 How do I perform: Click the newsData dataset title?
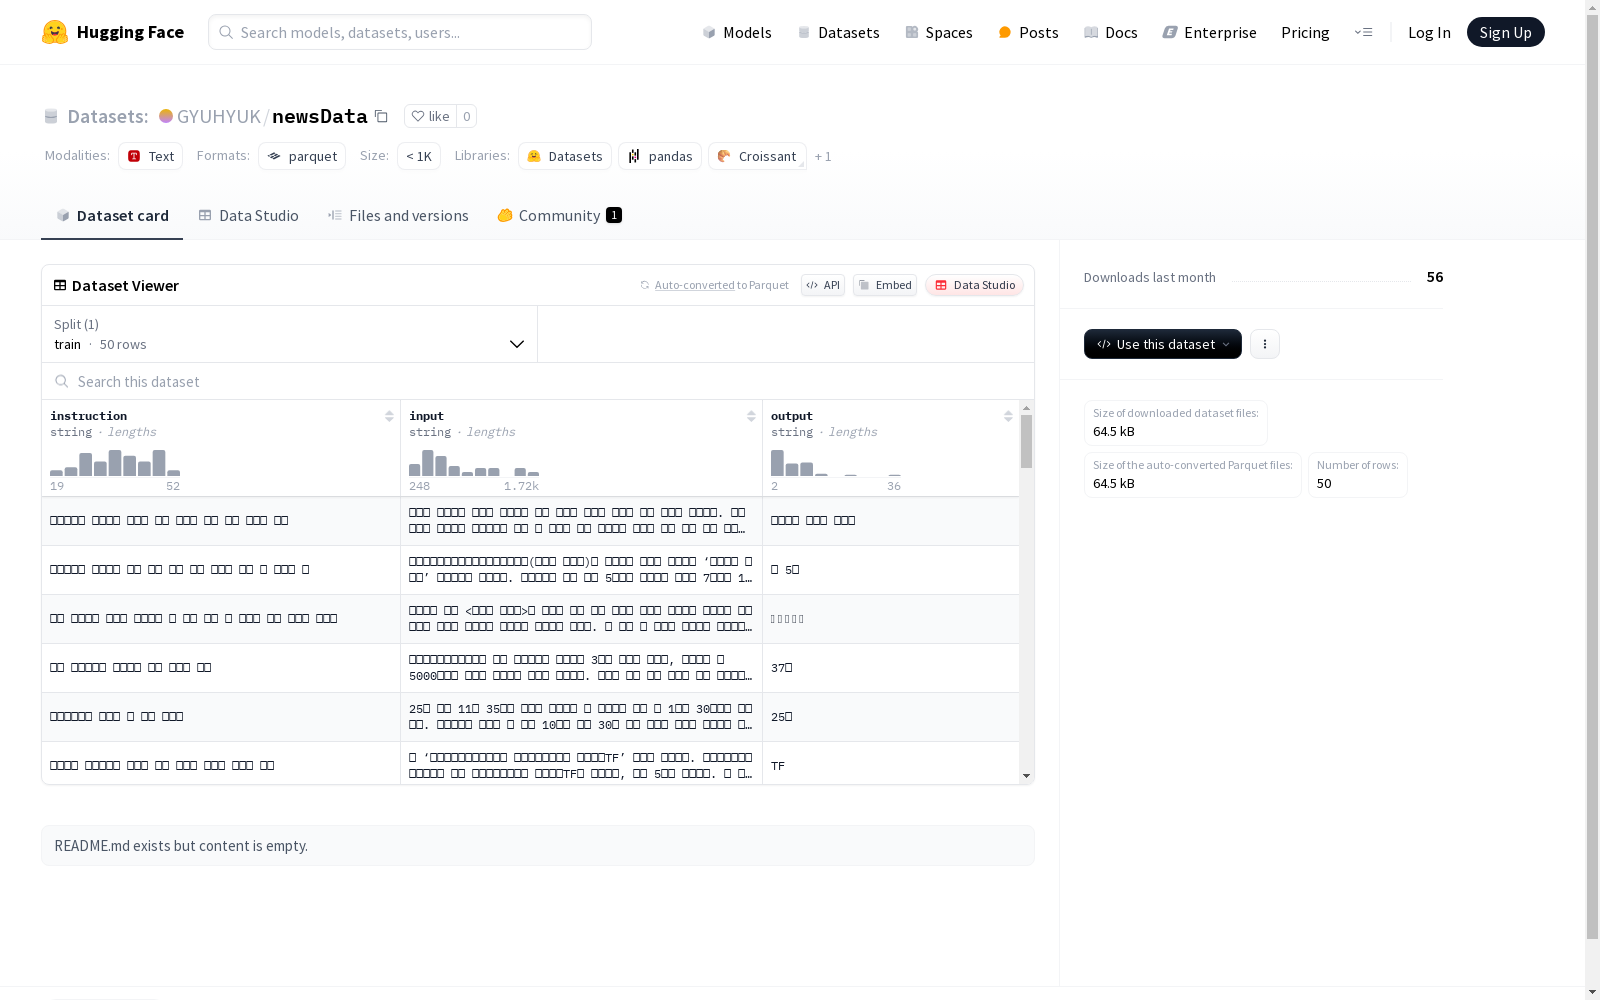320,116
